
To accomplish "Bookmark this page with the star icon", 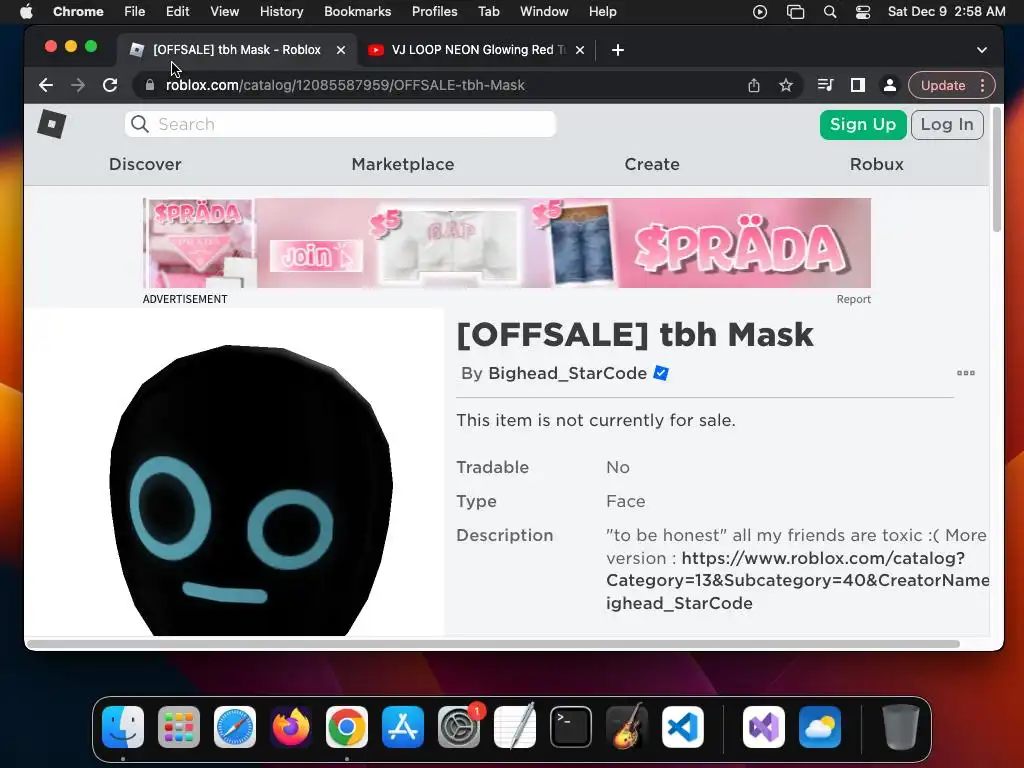I will tap(786, 85).
